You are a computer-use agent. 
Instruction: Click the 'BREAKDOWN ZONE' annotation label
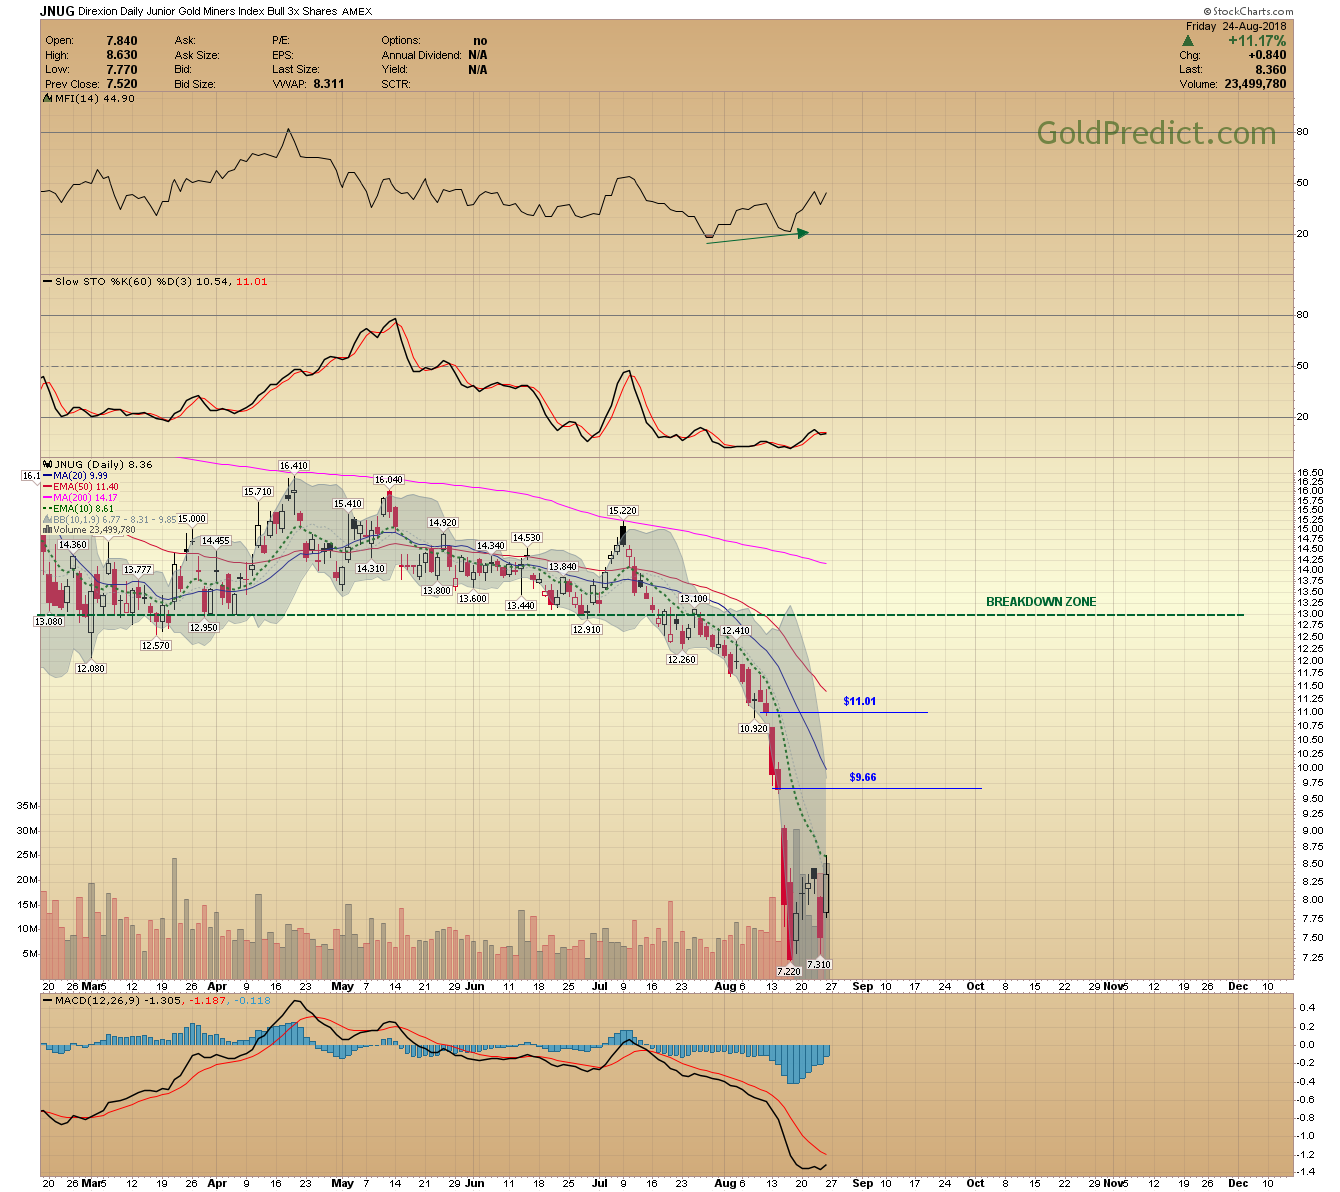click(1041, 602)
